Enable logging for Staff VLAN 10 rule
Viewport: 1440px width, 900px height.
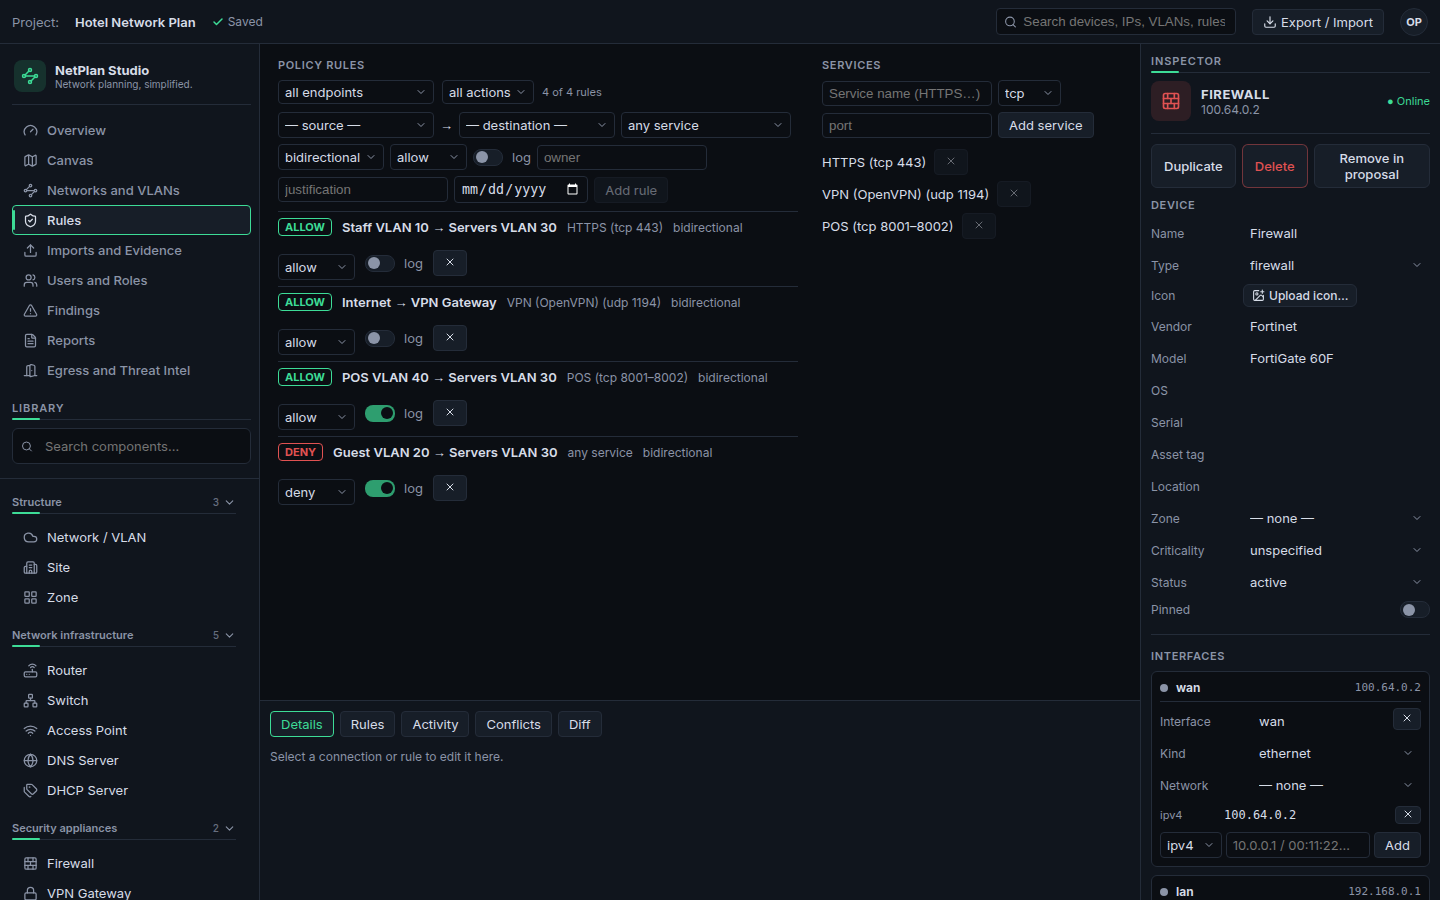[x=380, y=263]
